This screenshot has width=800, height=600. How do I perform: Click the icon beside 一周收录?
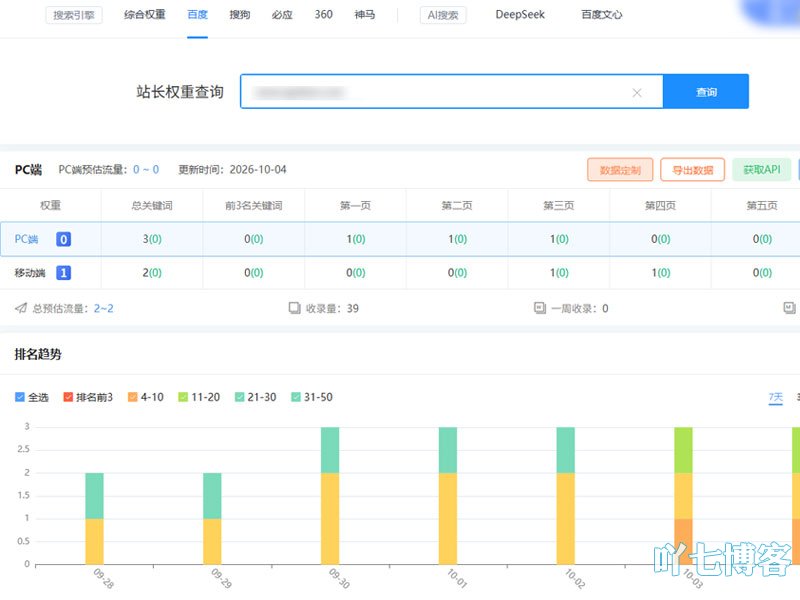540,308
